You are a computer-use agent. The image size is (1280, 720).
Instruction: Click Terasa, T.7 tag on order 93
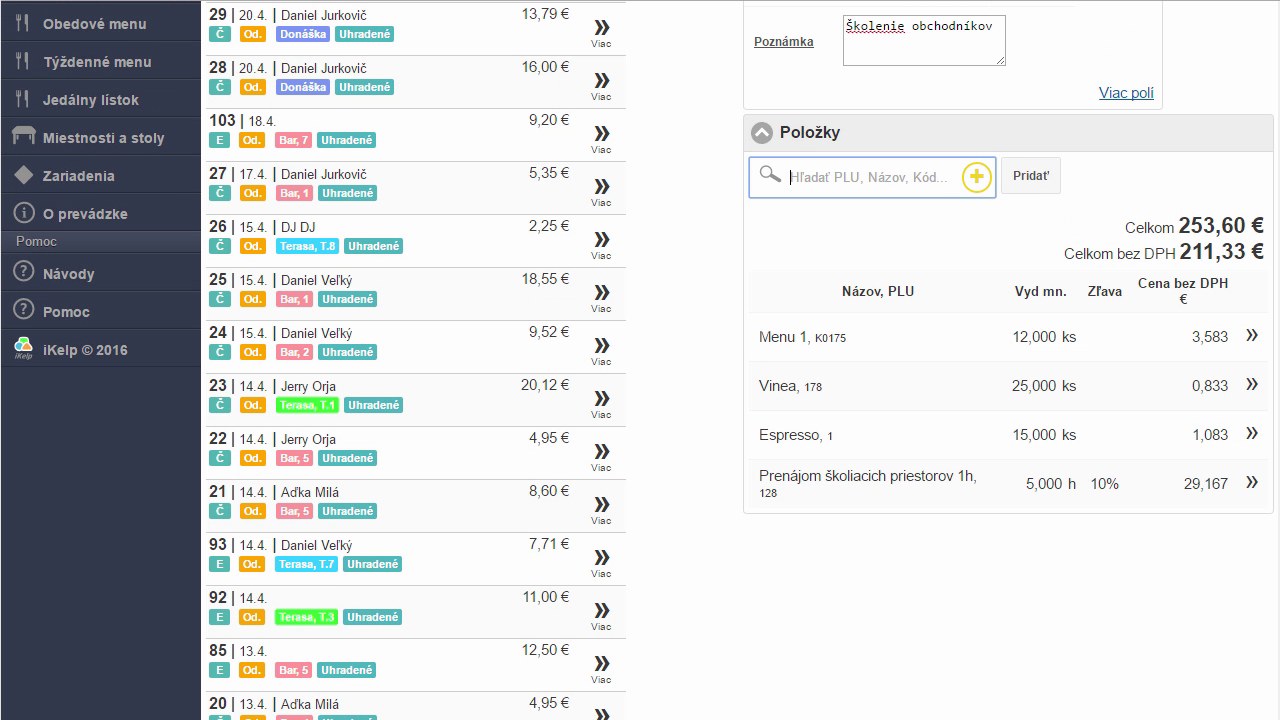tap(308, 564)
